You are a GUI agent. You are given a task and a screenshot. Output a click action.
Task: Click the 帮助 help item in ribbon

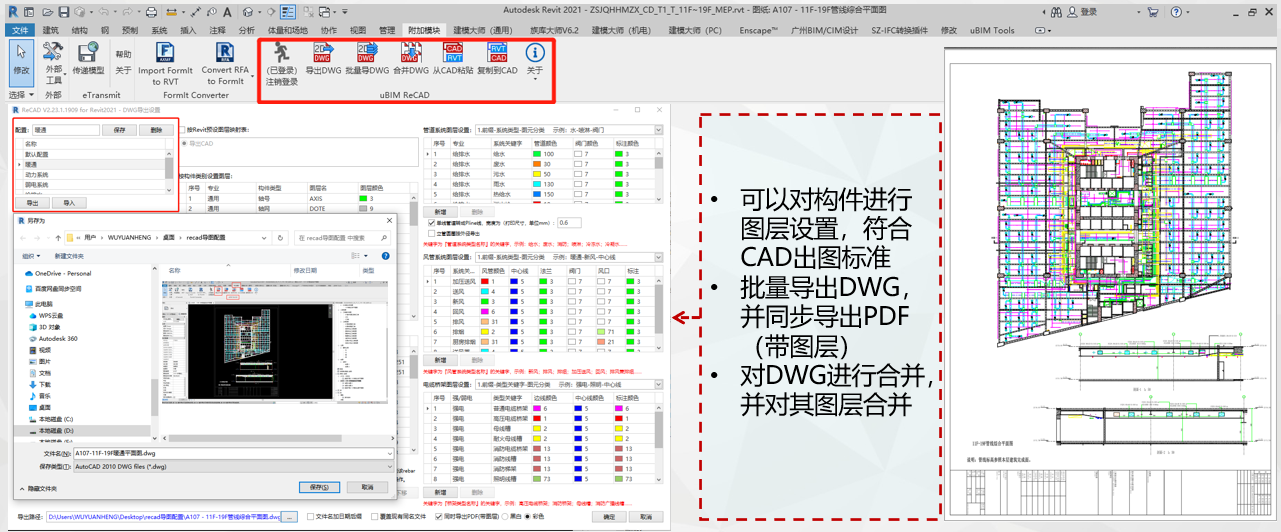[123, 54]
